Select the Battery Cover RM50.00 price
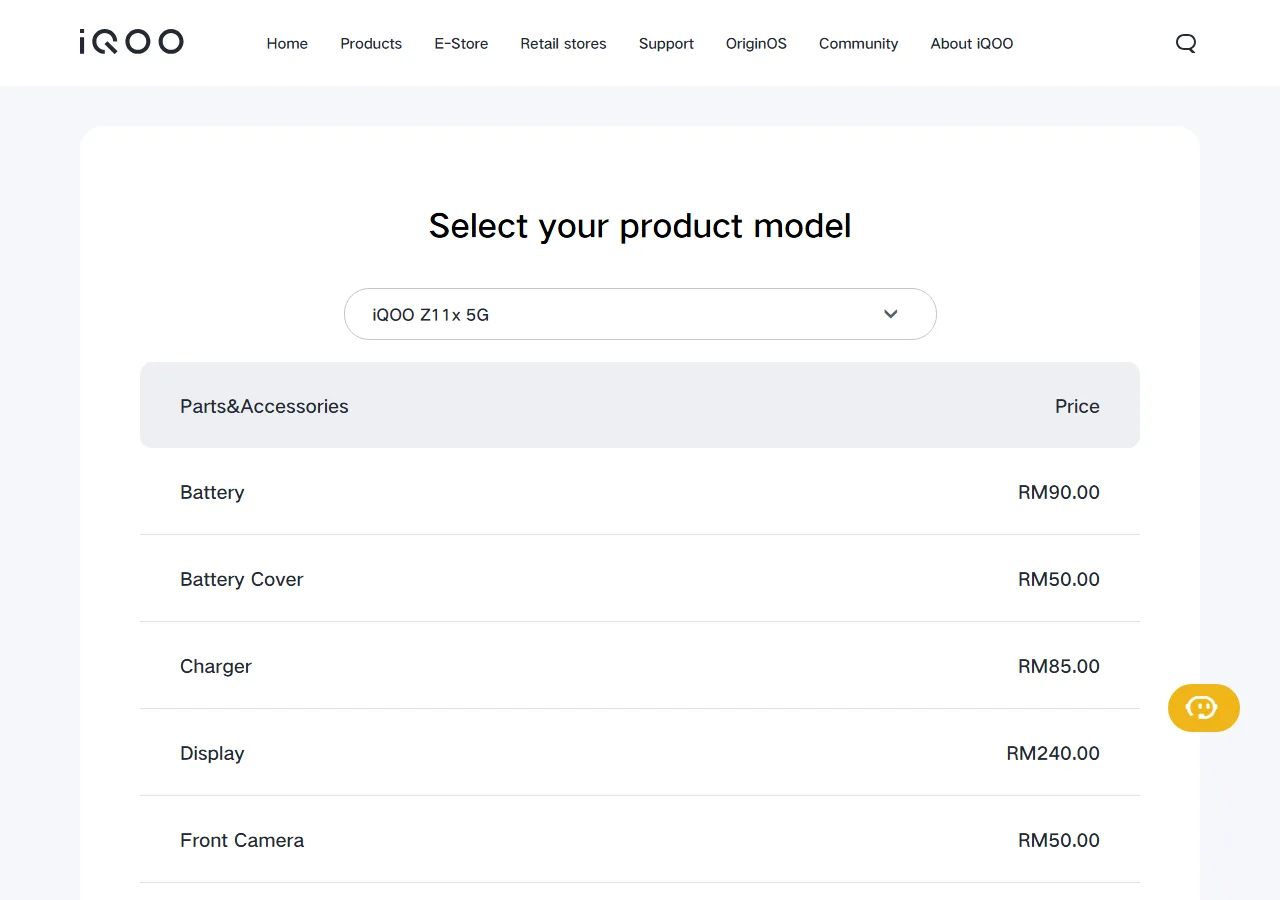Image resolution: width=1280 pixels, height=900 pixels. click(1059, 579)
